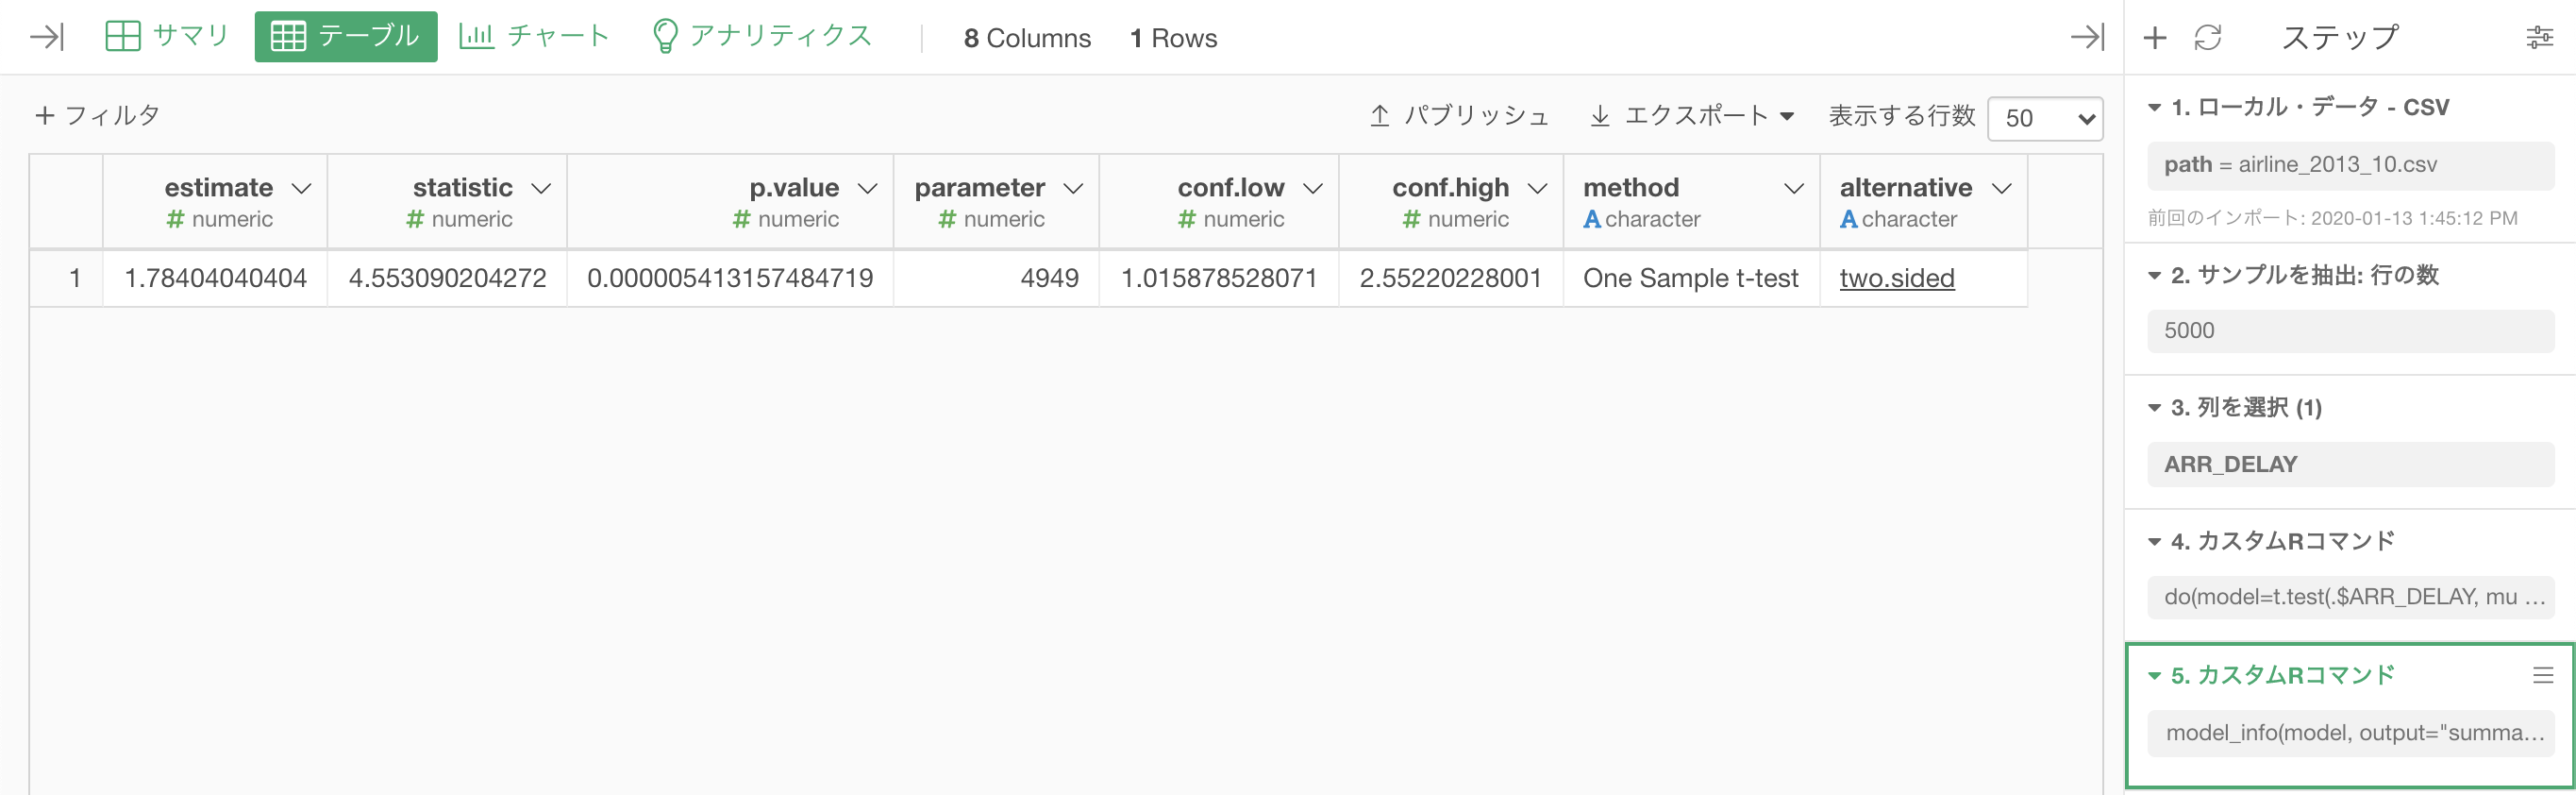2576x795 pixels.
Task: Open the p.value column dropdown arrow
Action: coord(868,188)
